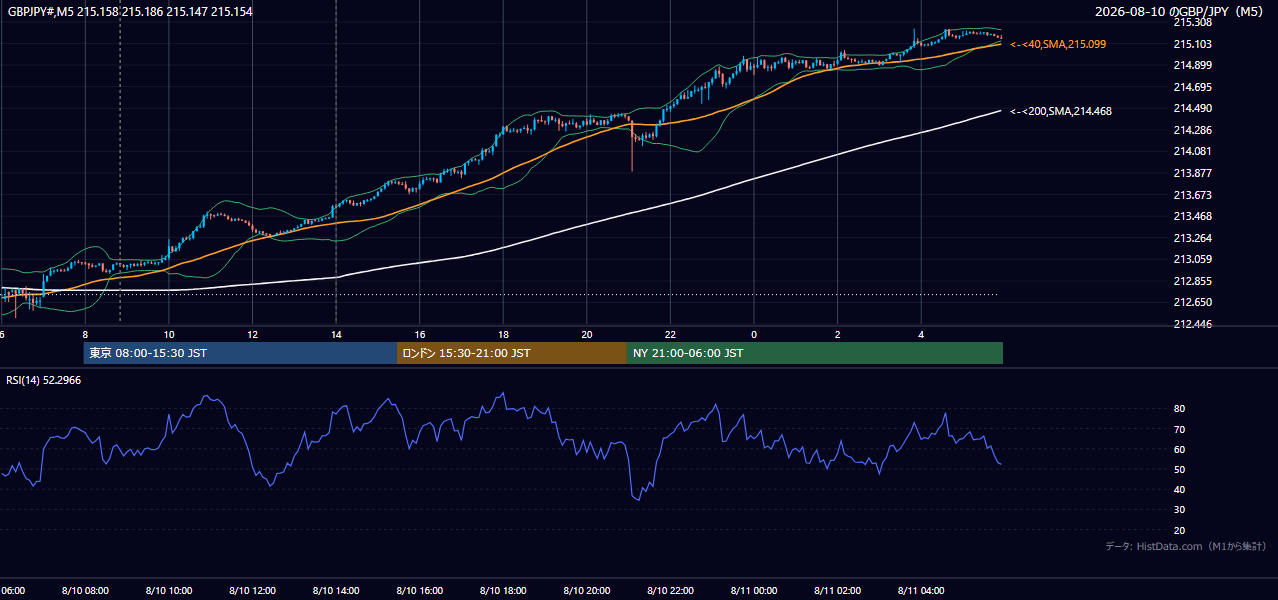Click price axis label 213.673
The image size is (1278, 600).
(1192, 195)
